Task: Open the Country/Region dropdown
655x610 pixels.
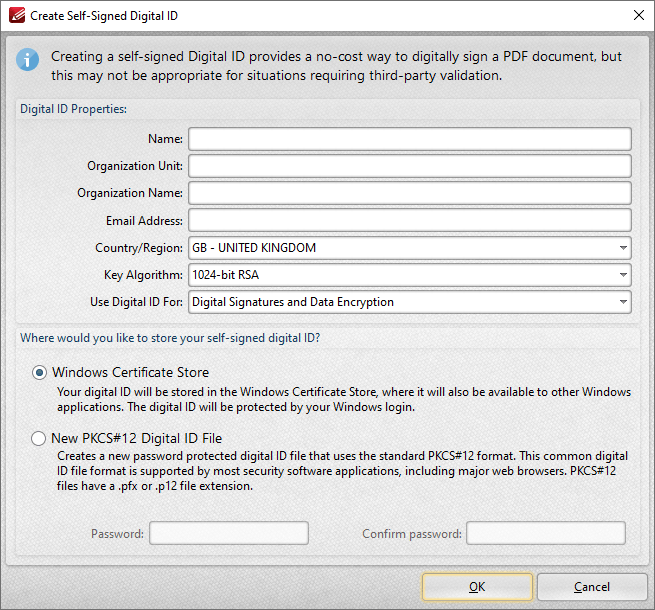Action: point(409,248)
